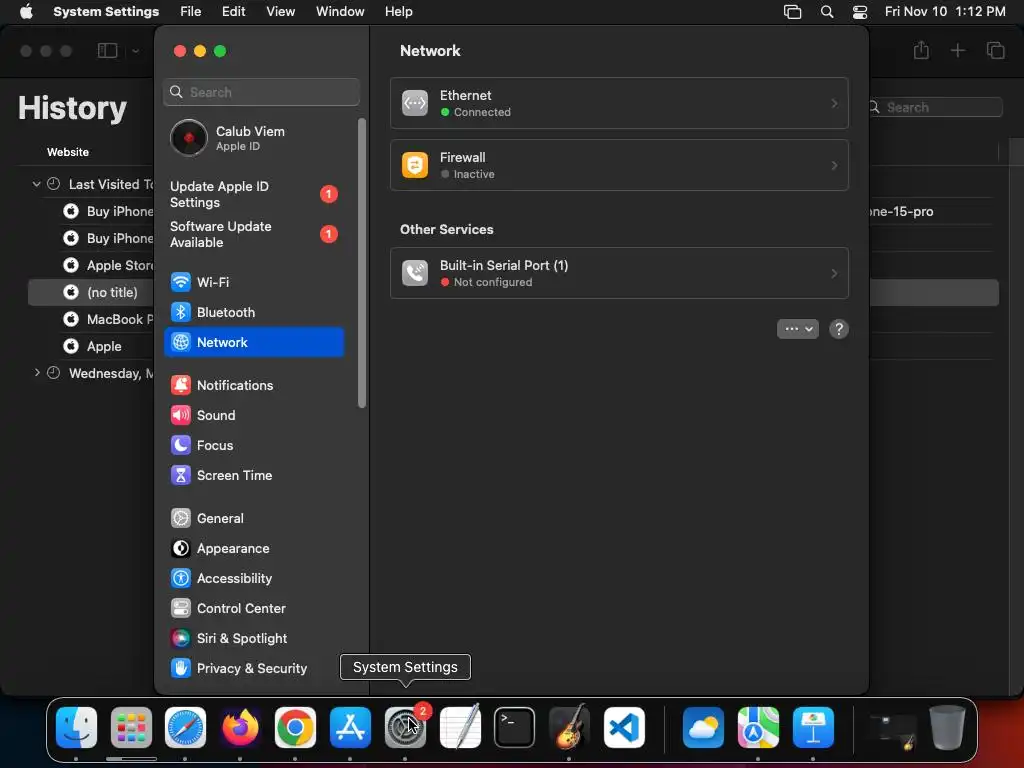The image size is (1024, 768).
Task: Click Safari tab overview button
Action: tap(995, 50)
